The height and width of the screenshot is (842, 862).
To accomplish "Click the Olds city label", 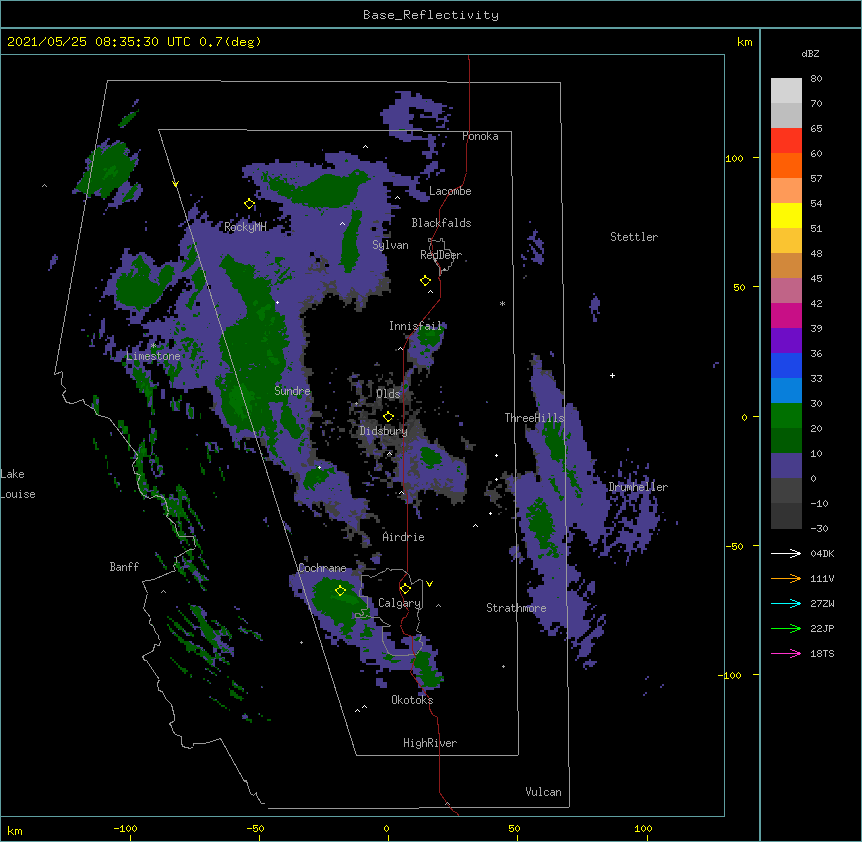I will [388, 394].
